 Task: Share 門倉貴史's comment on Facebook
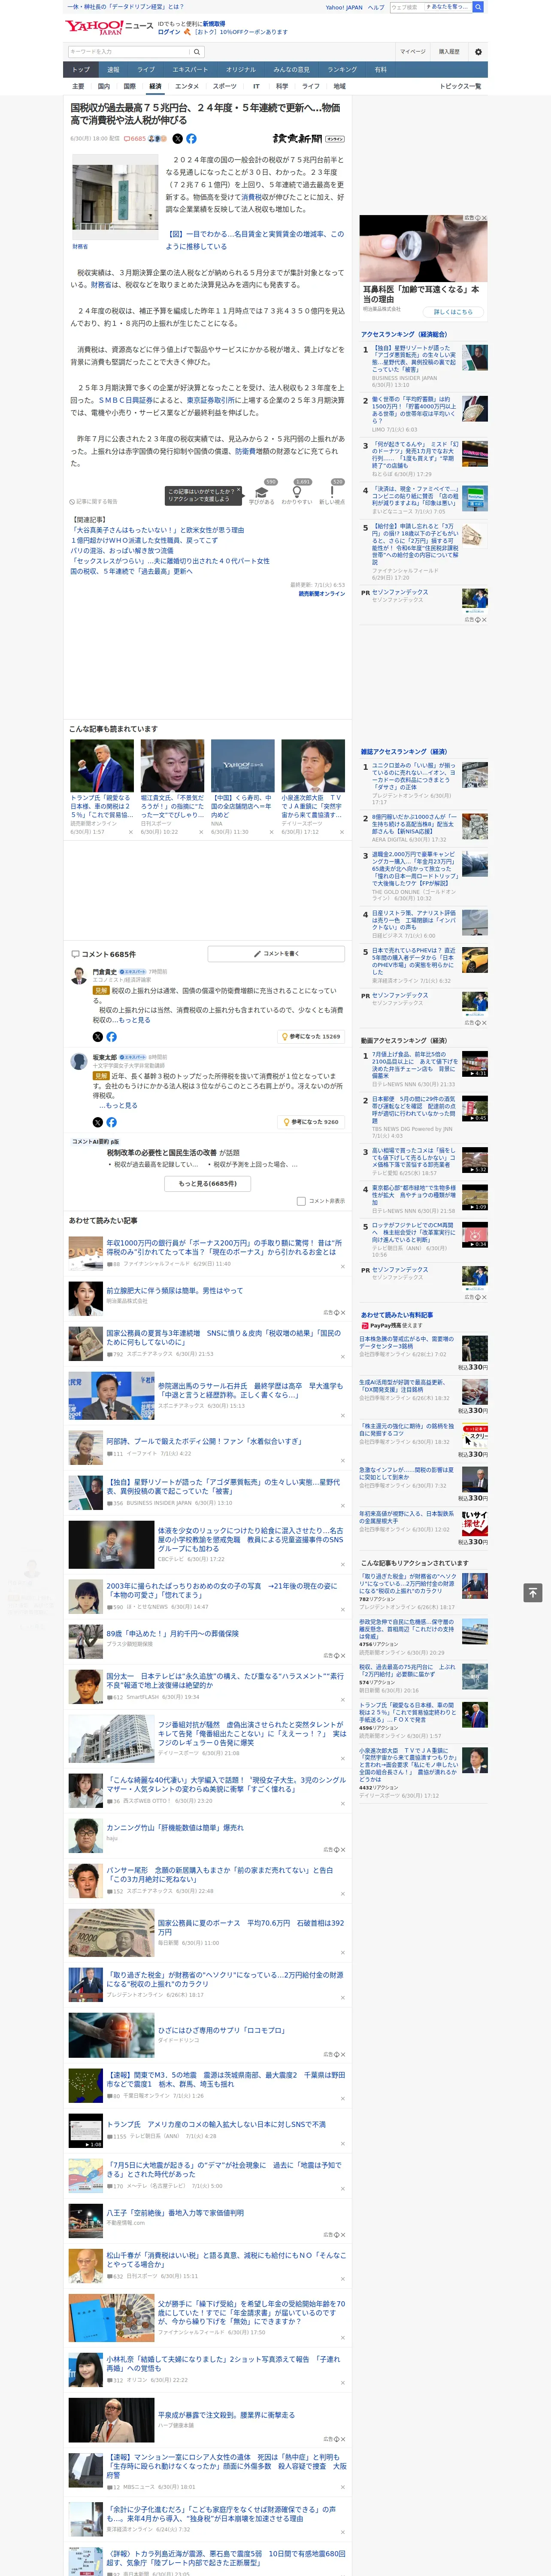tap(111, 1037)
